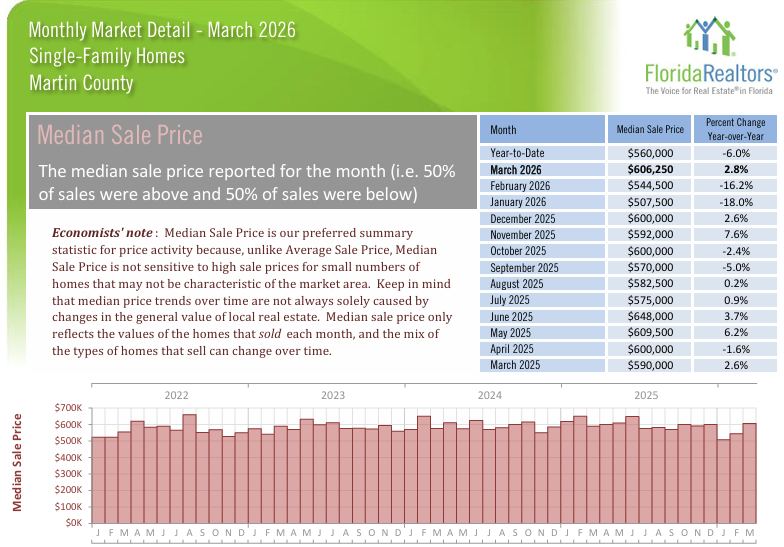Click the -2.4% percent change cell
The width and height of the screenshot is (784, 547).
[x=736, y=251]
